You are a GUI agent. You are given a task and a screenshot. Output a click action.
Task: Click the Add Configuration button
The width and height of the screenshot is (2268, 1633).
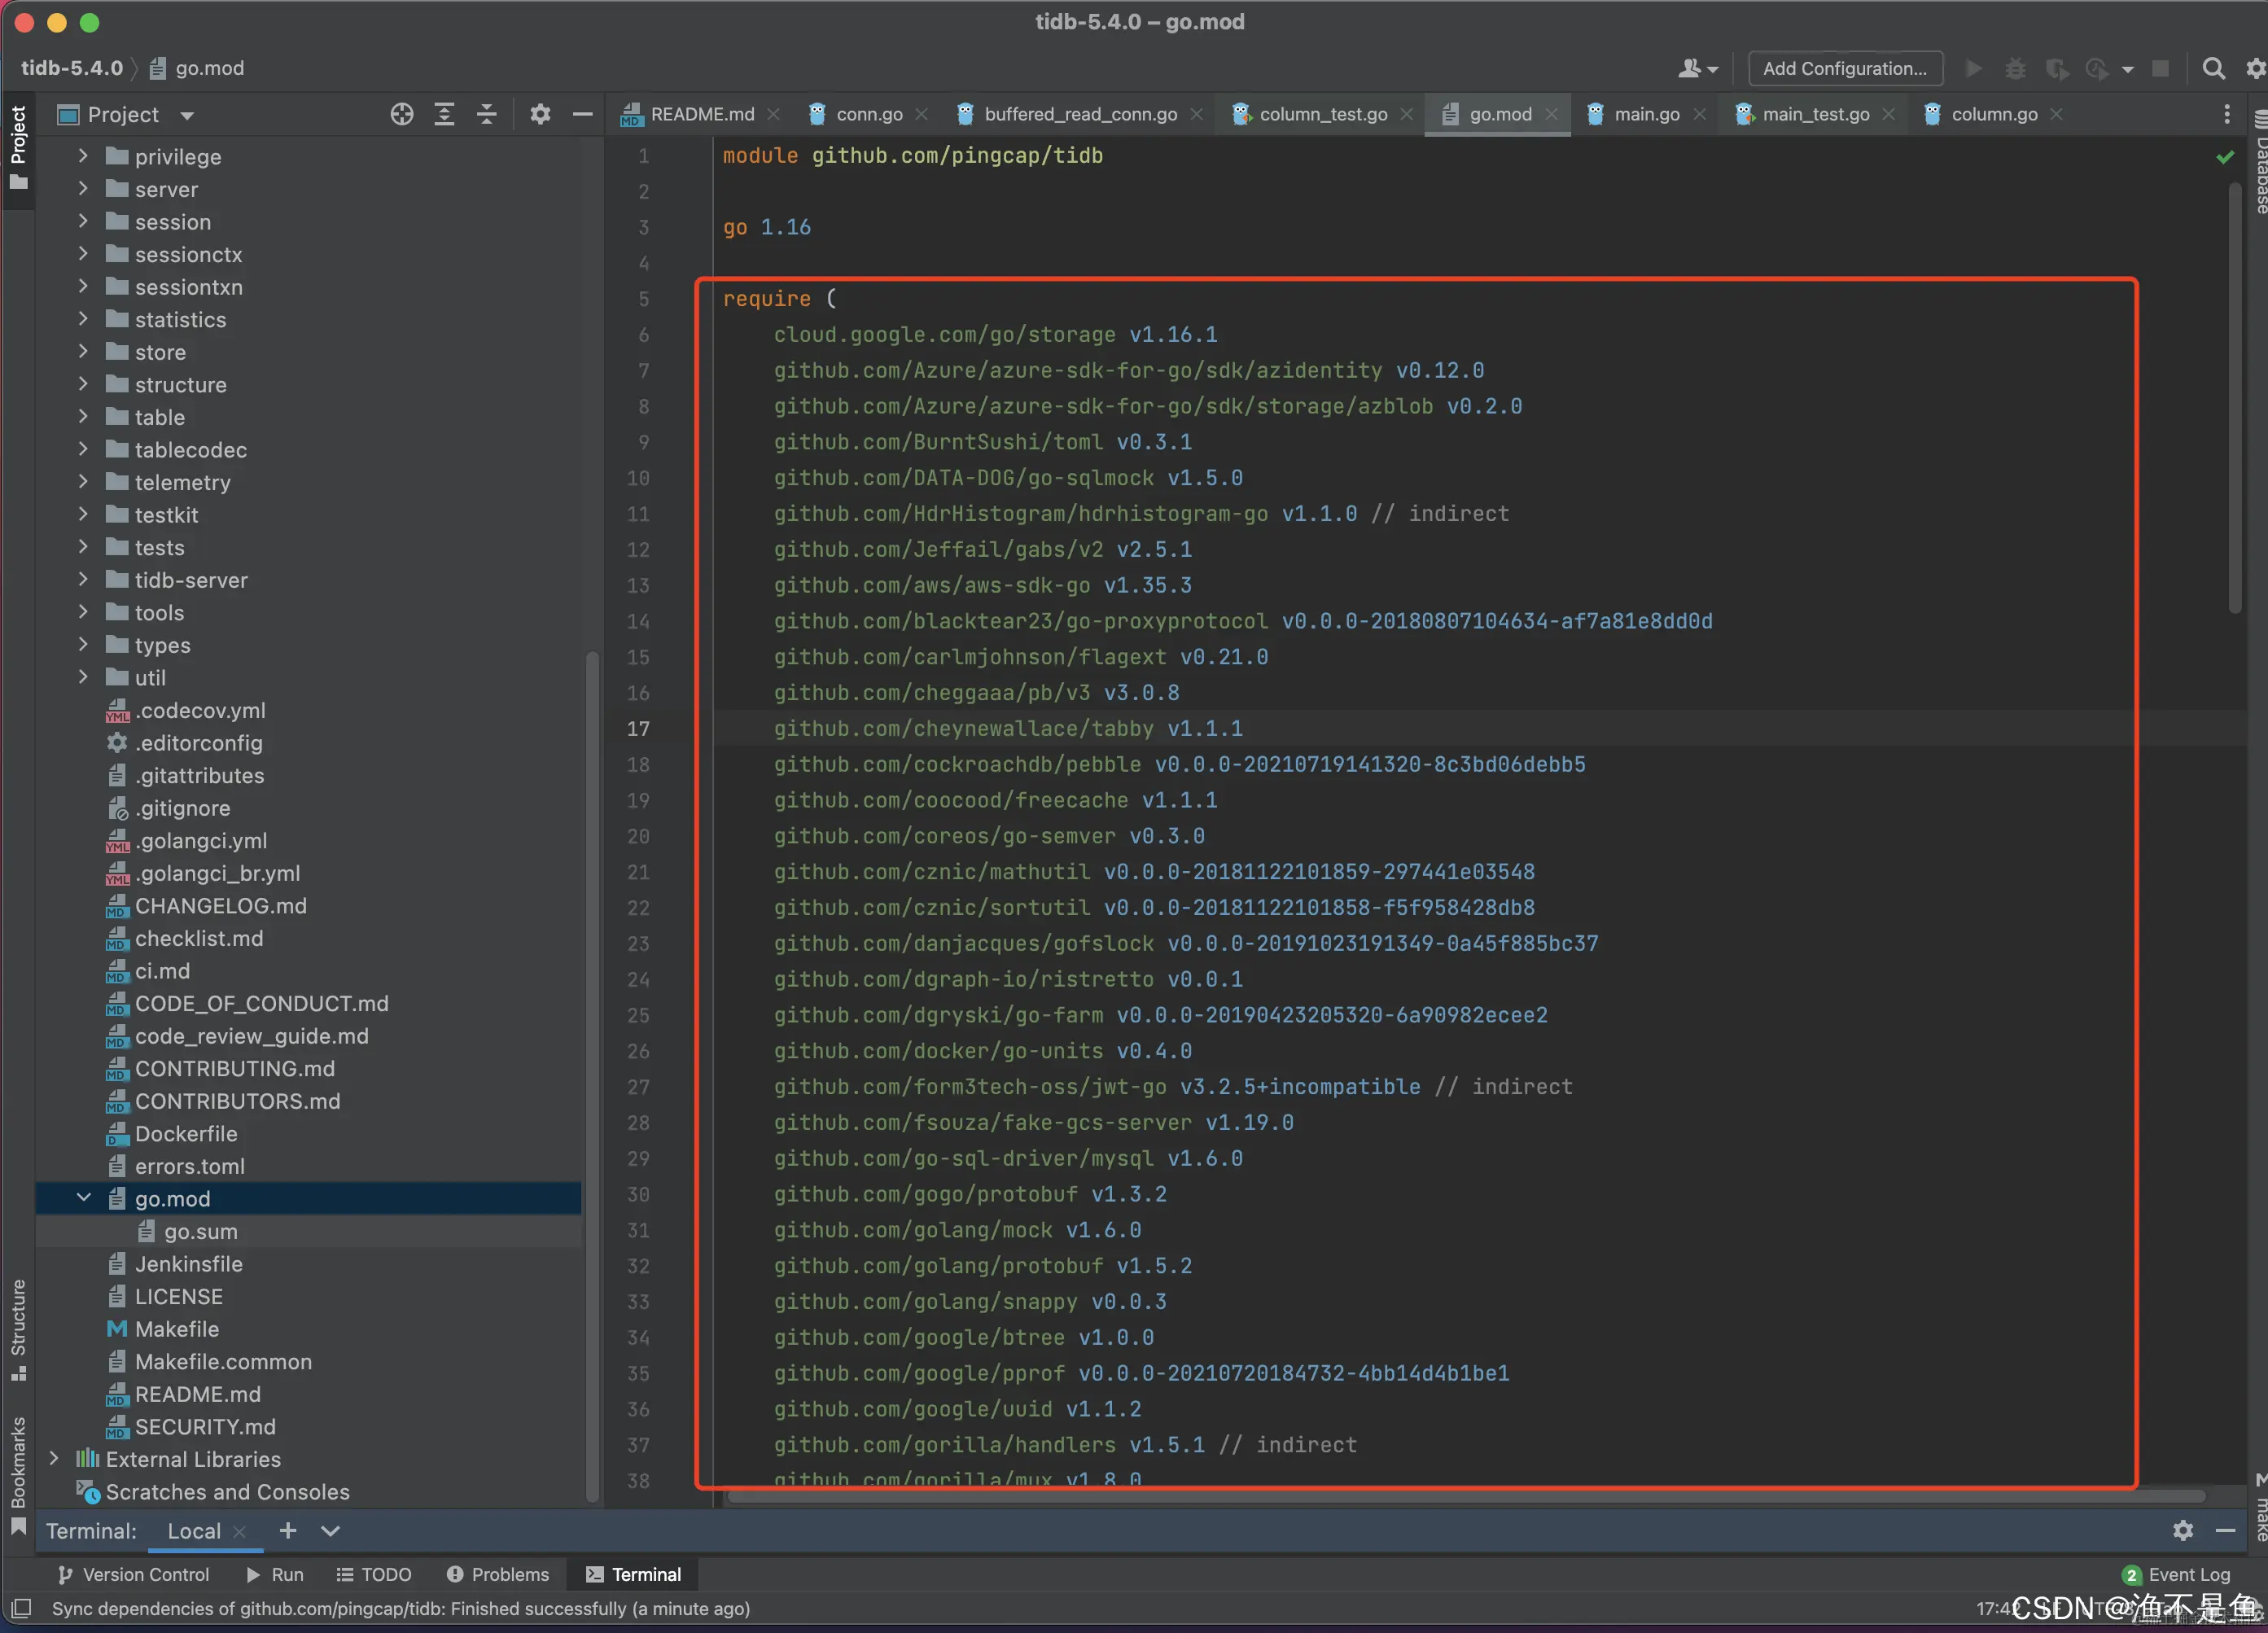point(1844,68)
